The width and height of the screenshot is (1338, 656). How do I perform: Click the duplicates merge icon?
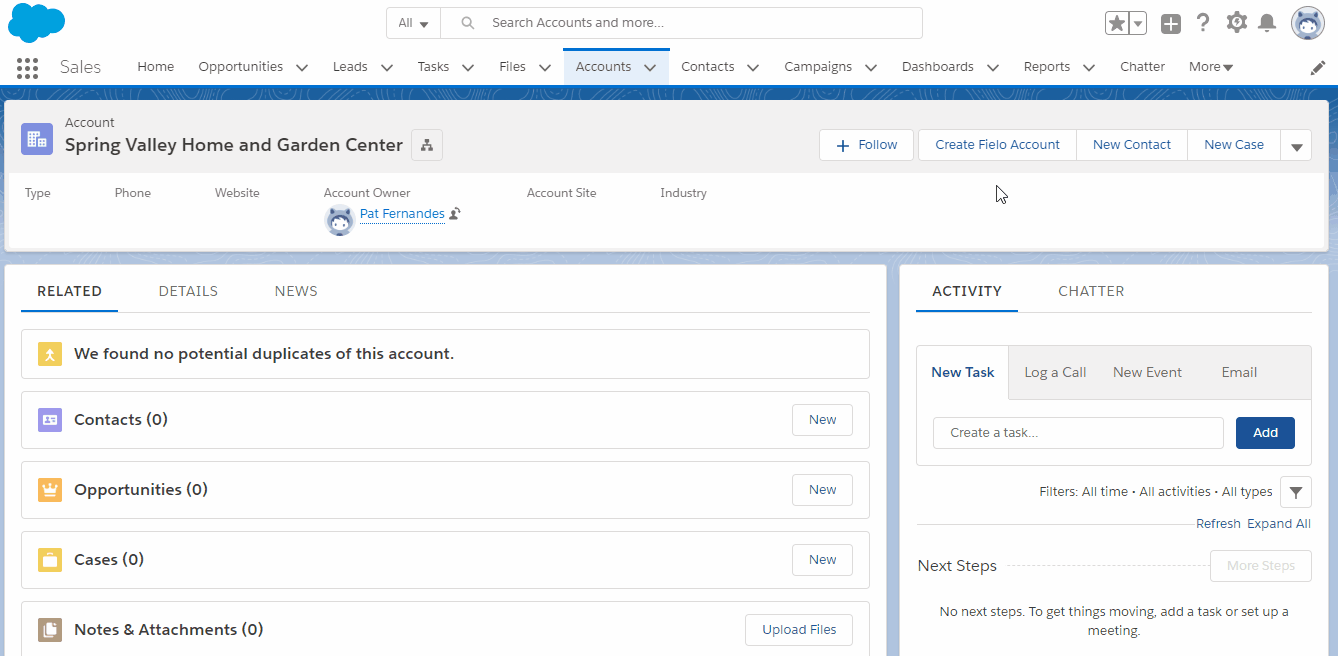click(x=50, y=354)
